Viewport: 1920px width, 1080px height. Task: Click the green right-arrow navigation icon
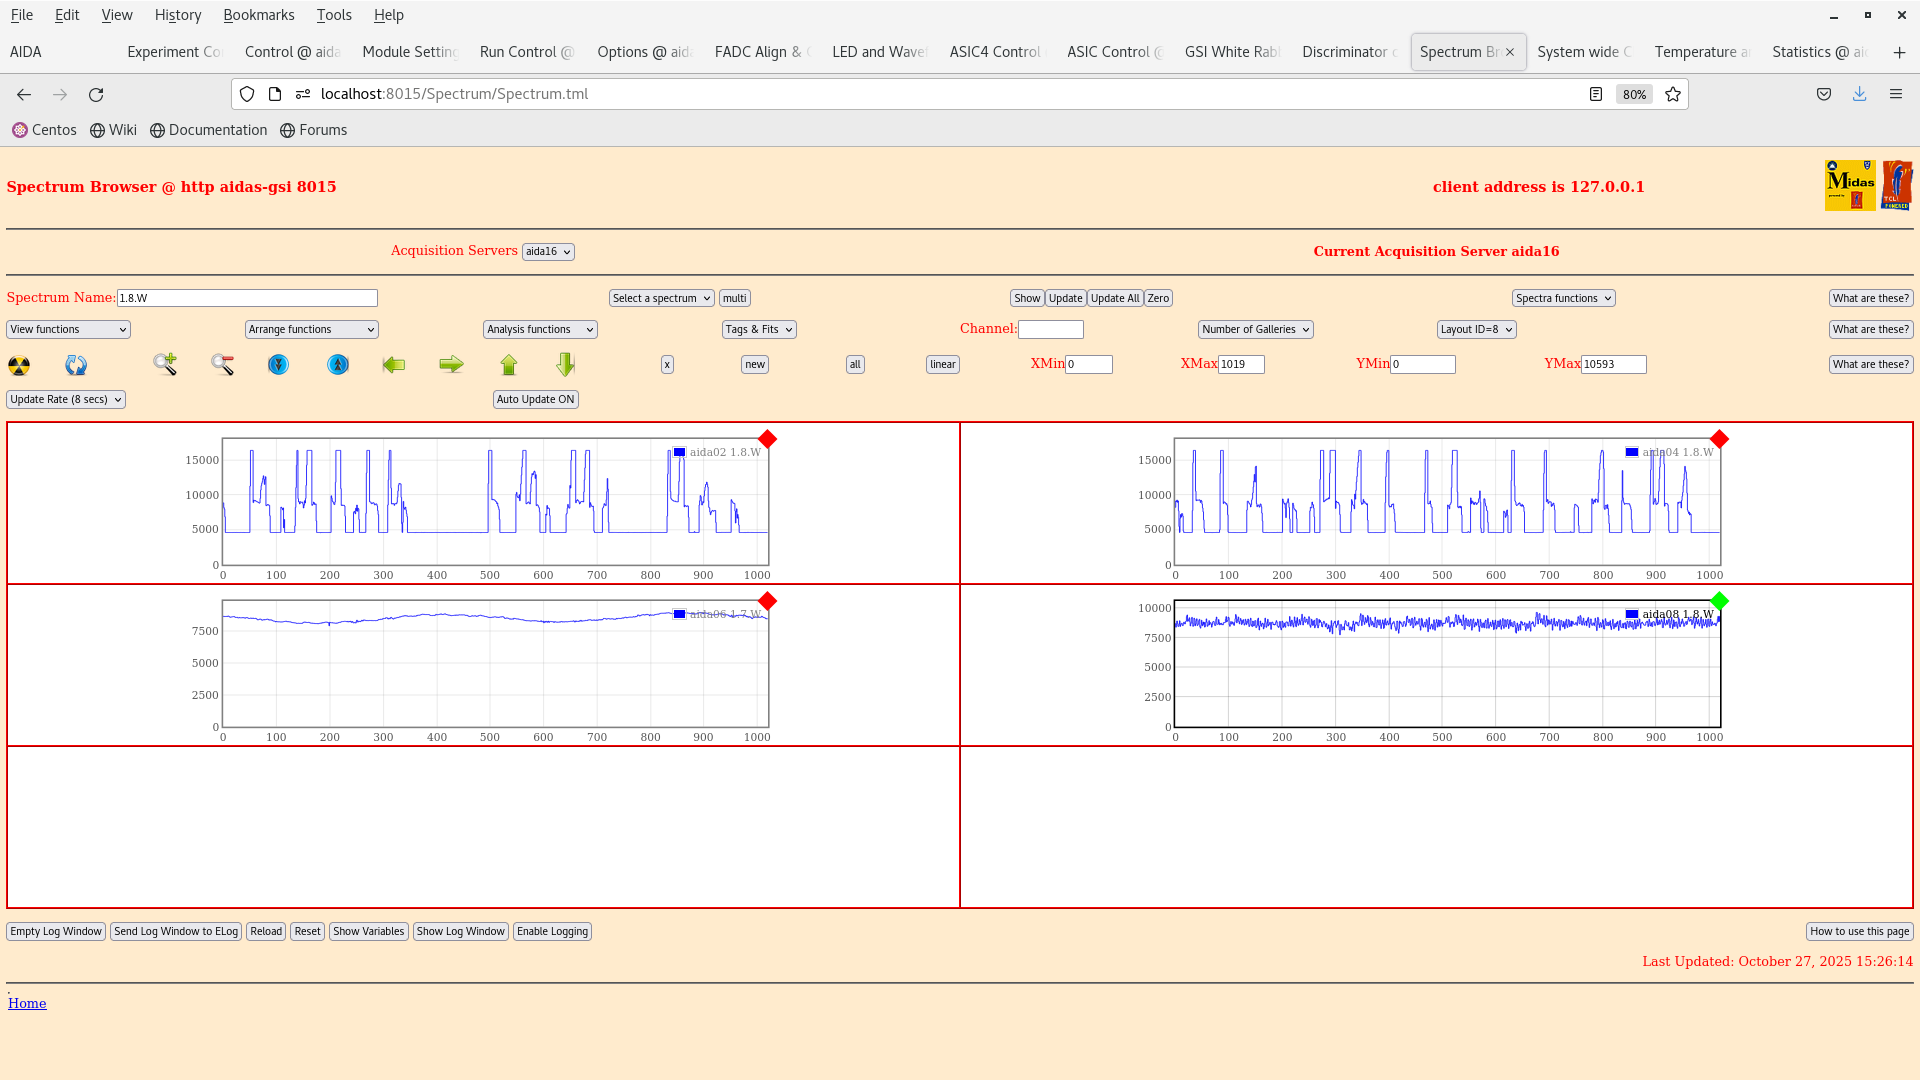point(451,364)
